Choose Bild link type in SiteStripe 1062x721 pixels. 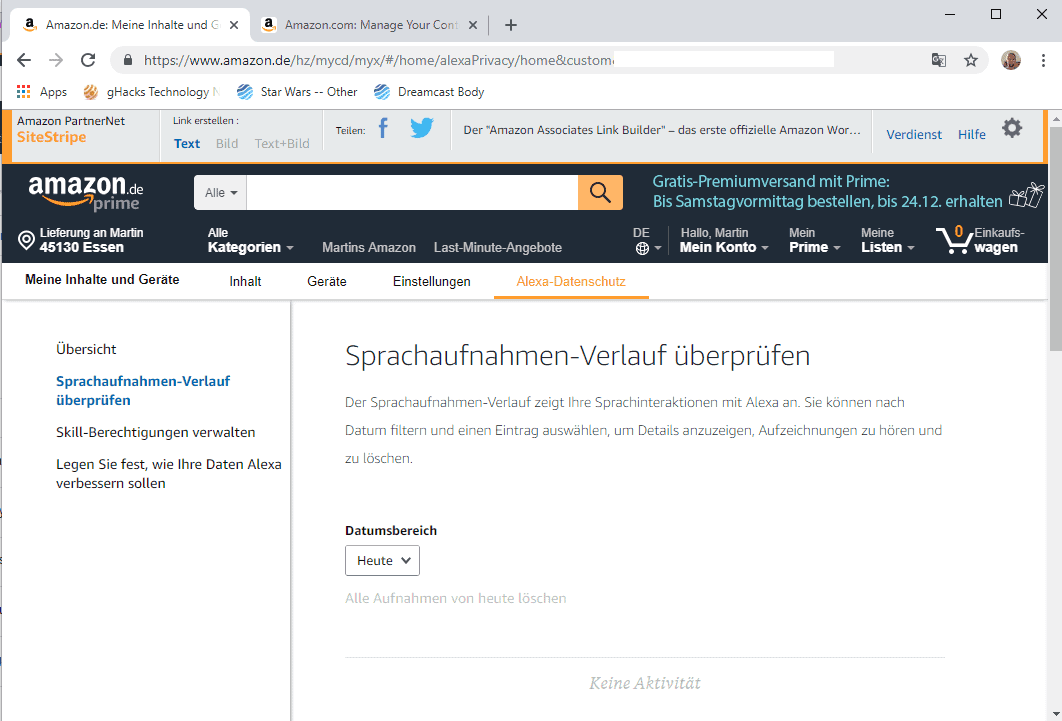227,144
